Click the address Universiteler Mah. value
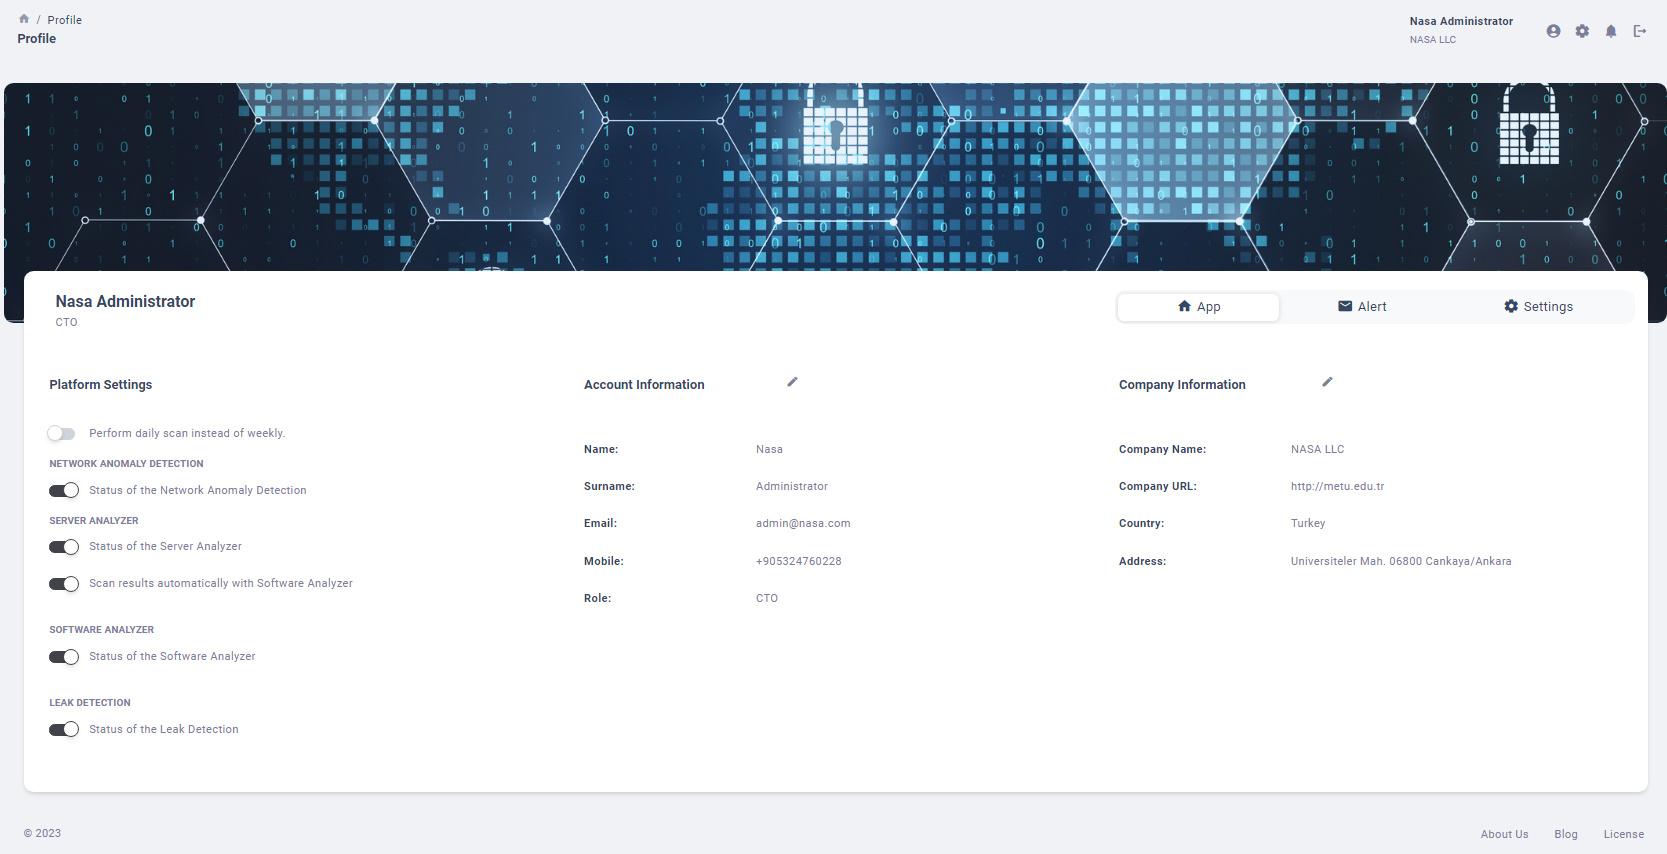 coord(1401,561)
